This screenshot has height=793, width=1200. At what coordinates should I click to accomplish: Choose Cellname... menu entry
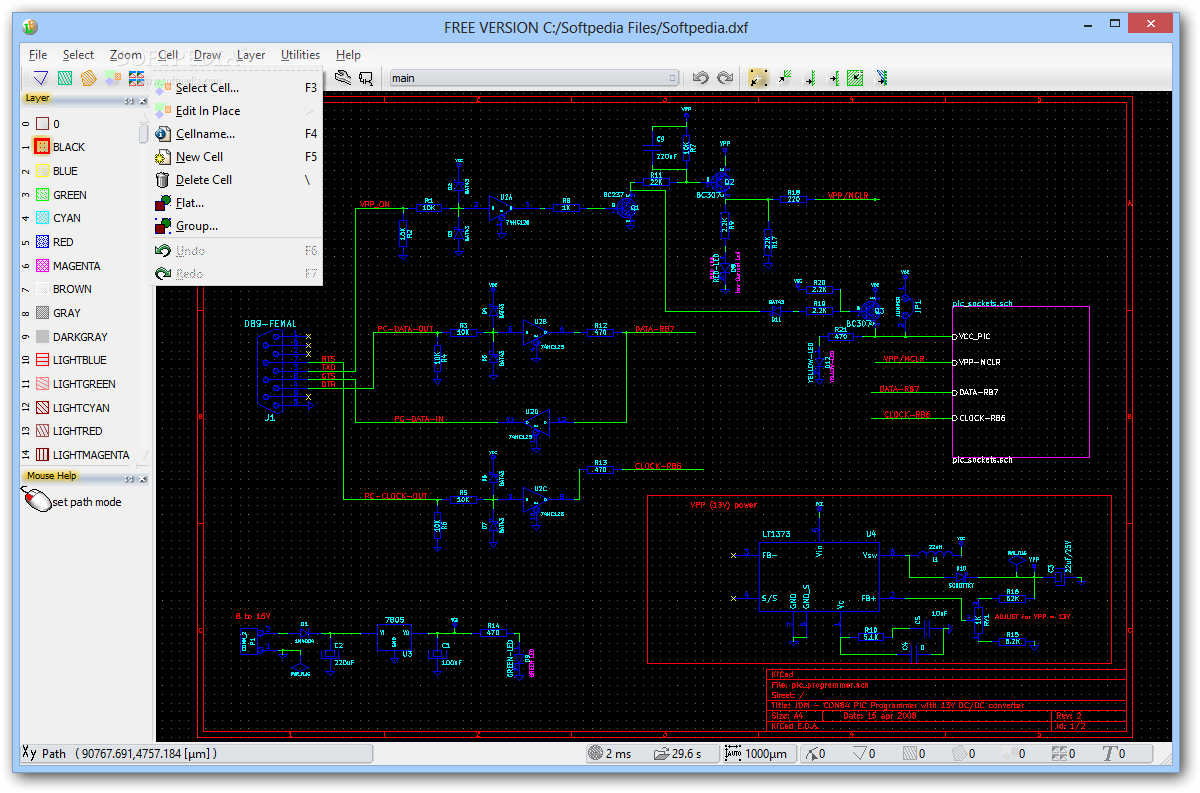tap(237, 134)
